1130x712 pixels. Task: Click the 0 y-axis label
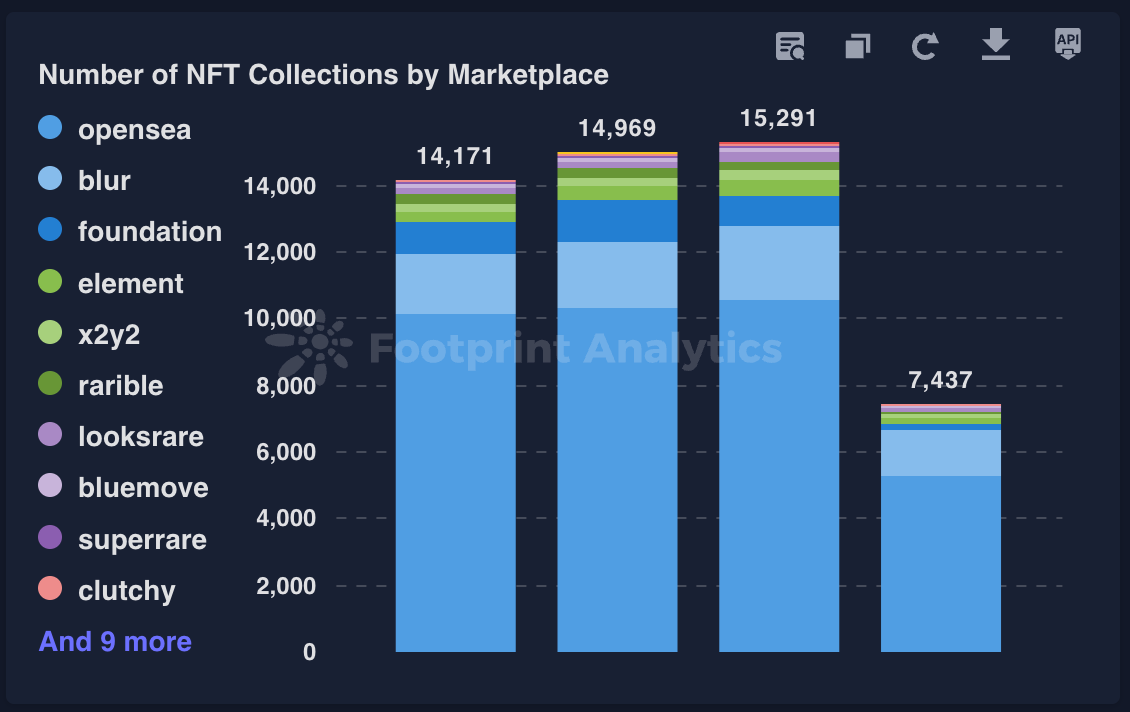tap(309, 652)
